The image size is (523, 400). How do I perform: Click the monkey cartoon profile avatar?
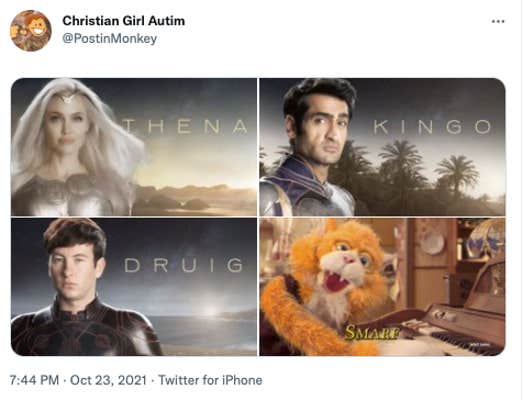pos(31,31)
